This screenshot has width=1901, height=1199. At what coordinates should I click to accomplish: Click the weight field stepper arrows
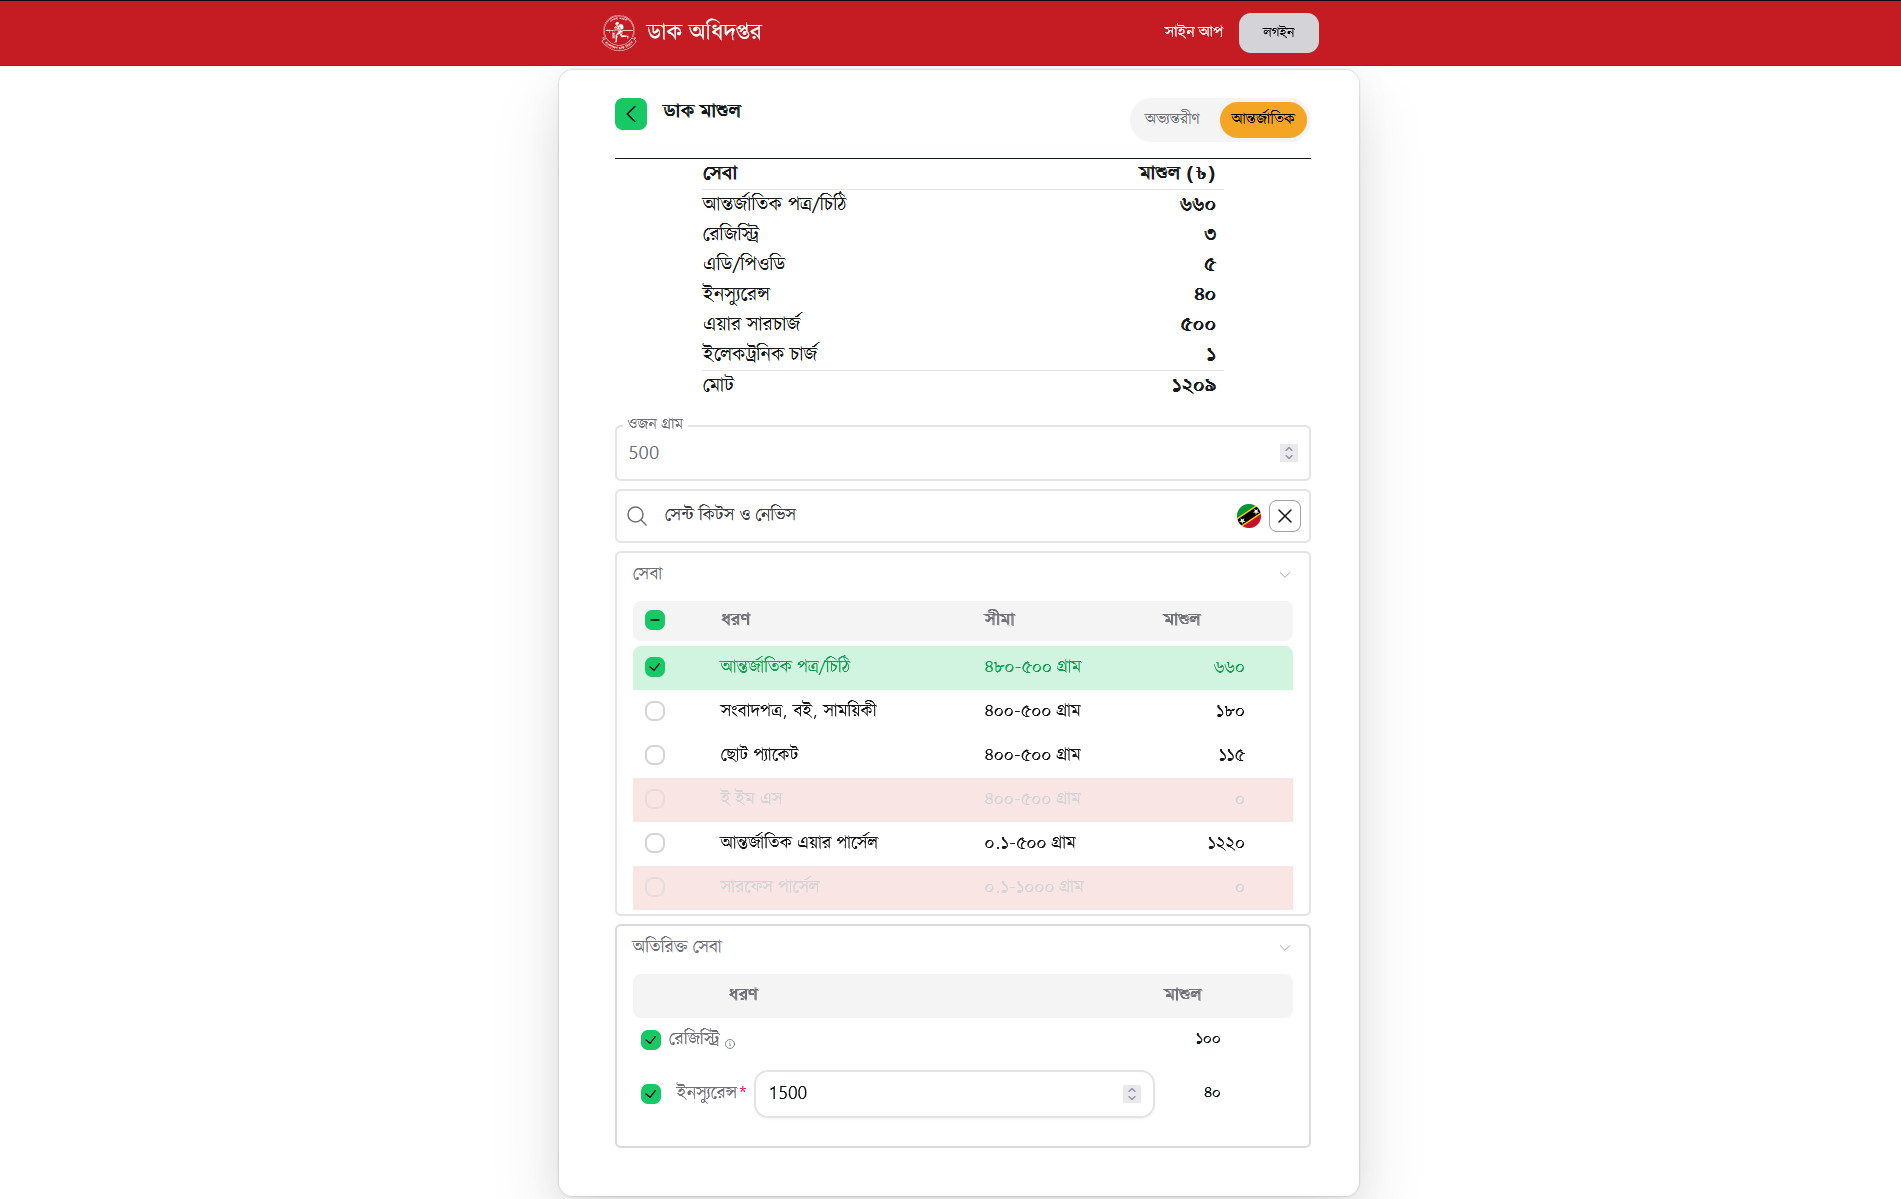1288,453
